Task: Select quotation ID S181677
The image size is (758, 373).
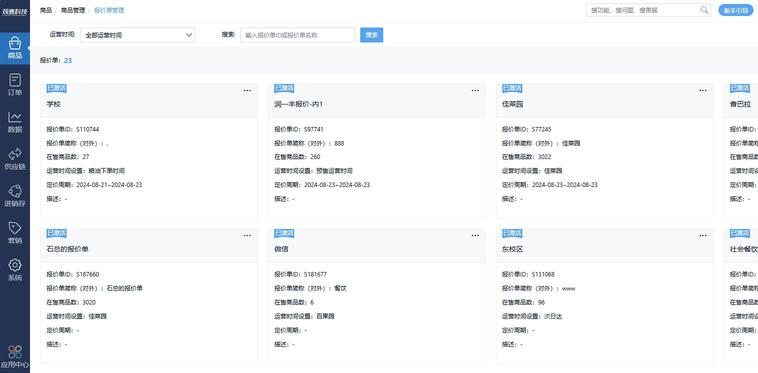Action: 315,274
